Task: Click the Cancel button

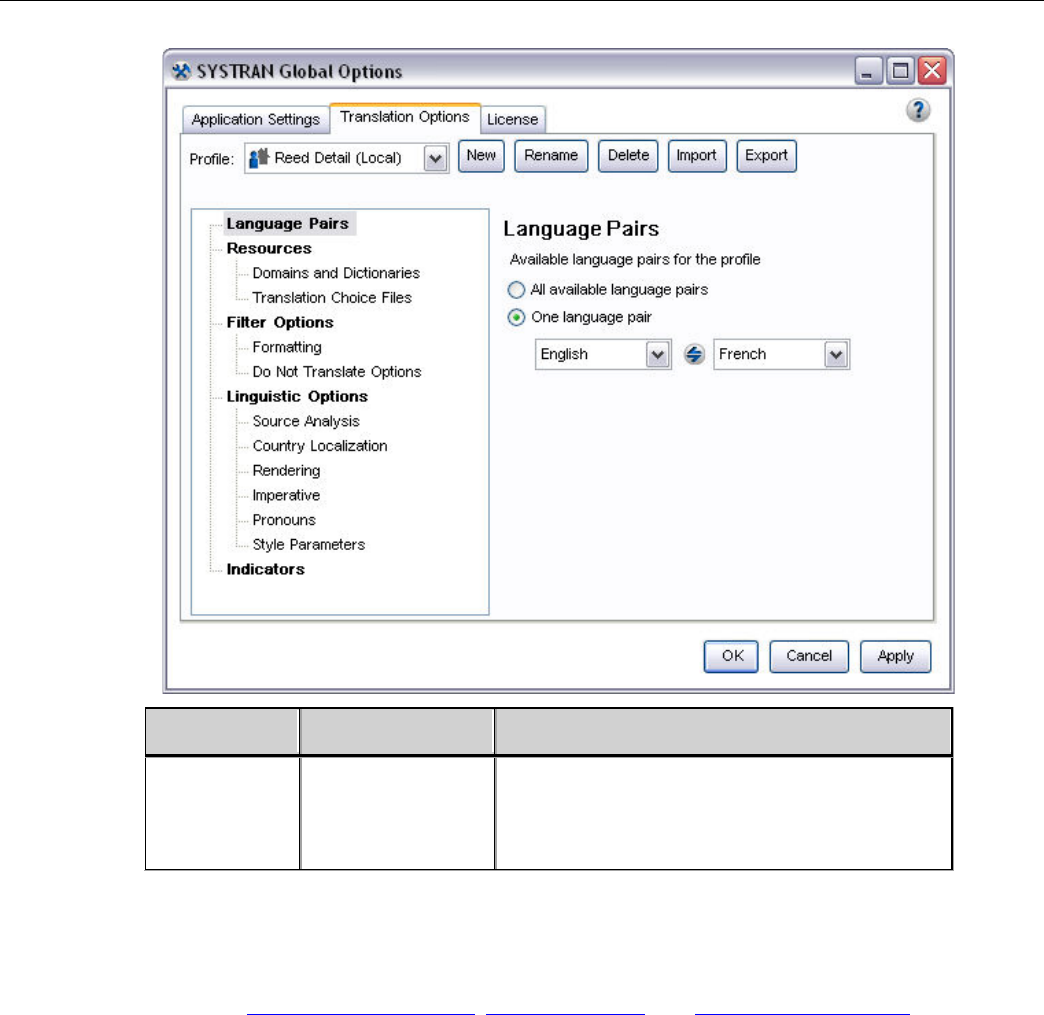Action: [809, 657]
